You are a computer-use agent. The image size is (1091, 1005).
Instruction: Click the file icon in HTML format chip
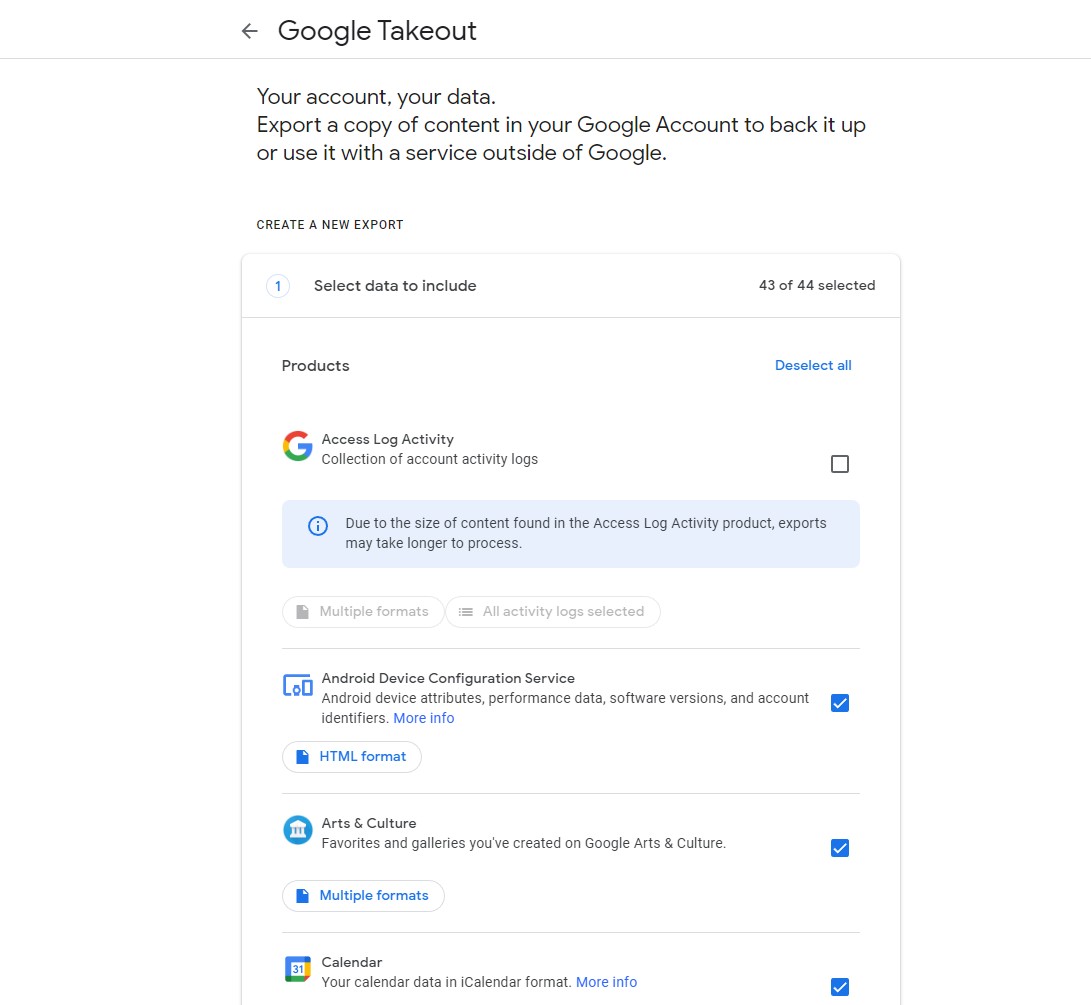303,757
